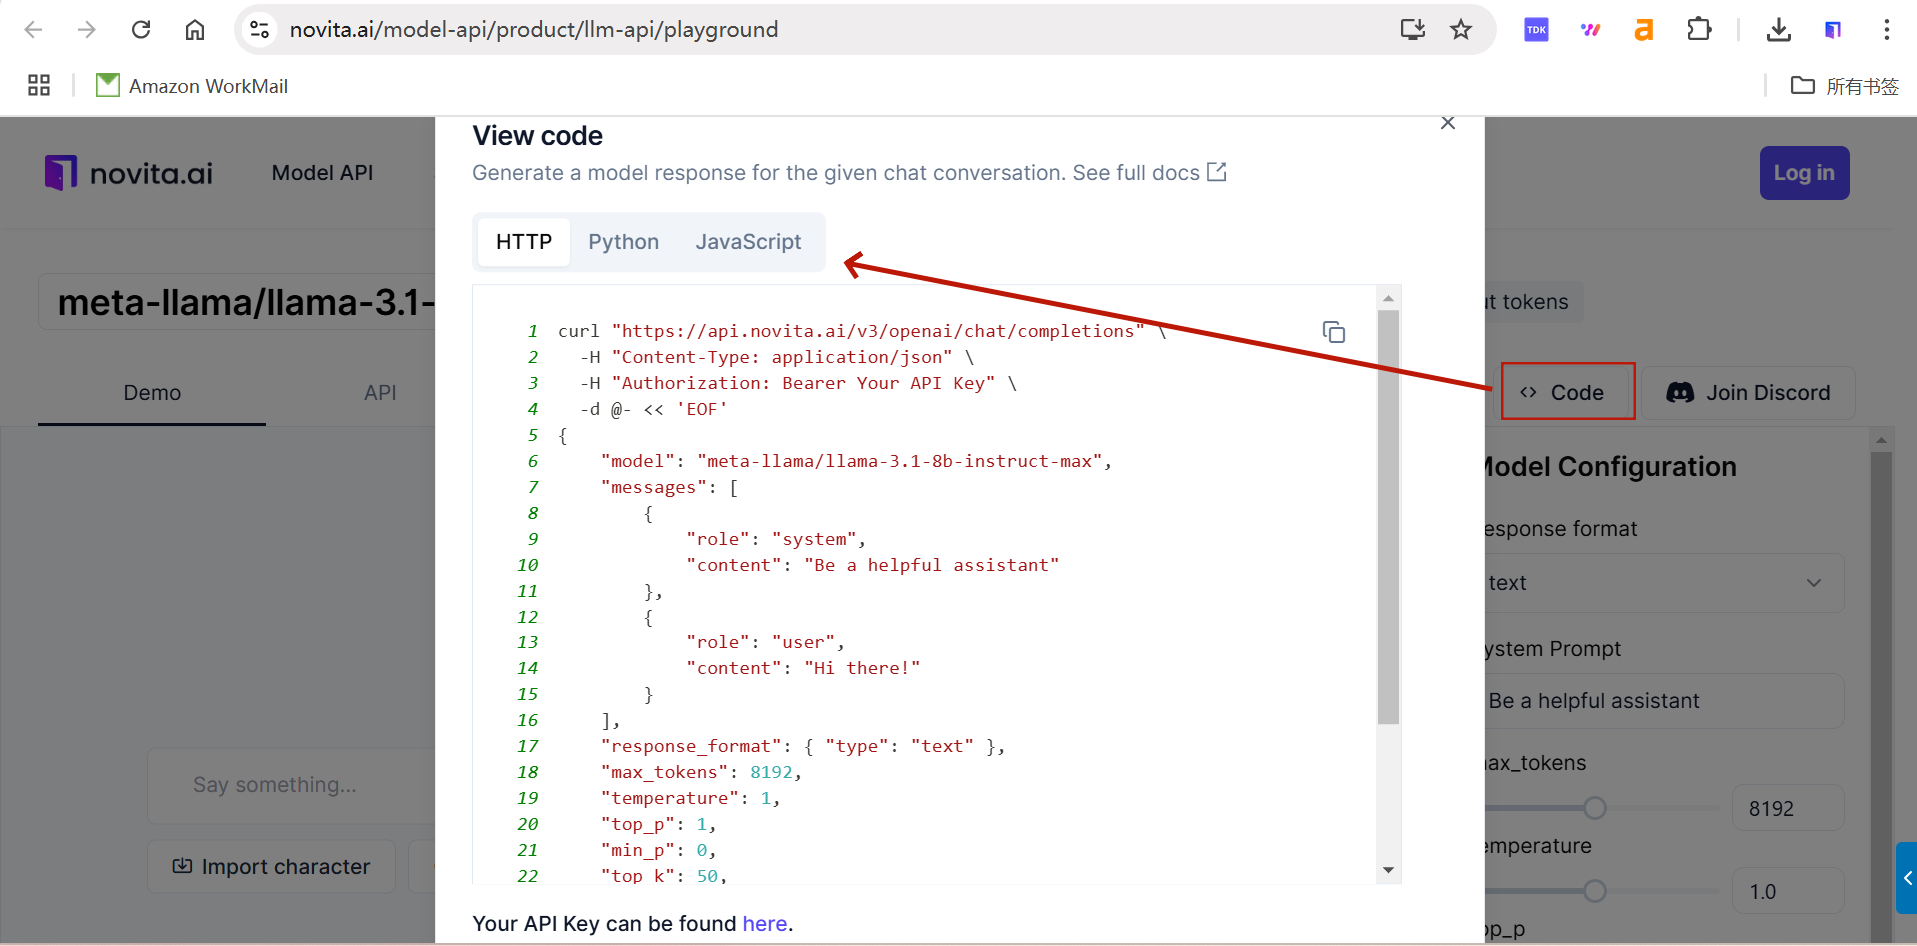Bookmark this page with star icon

click(1461, 30)
